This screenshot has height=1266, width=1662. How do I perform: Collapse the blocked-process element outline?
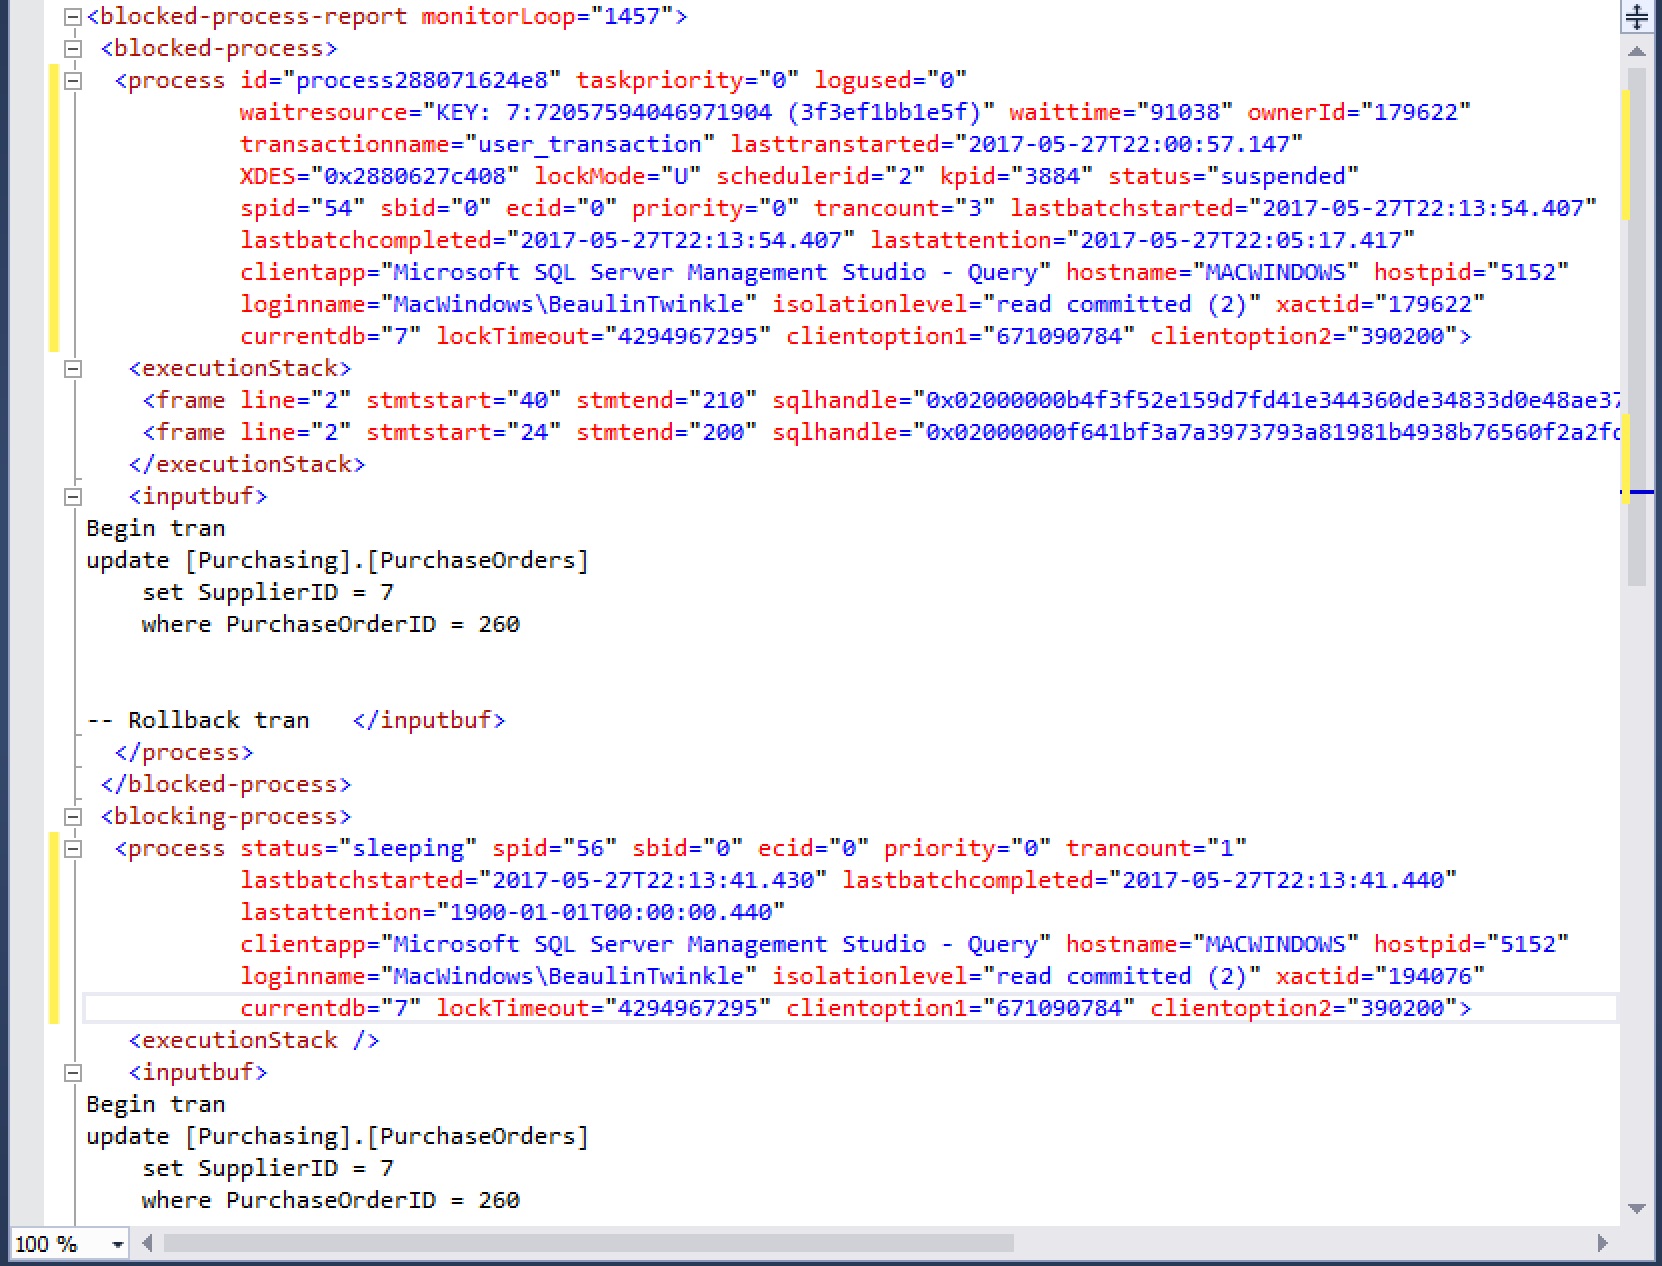click(x=72, y=49)
